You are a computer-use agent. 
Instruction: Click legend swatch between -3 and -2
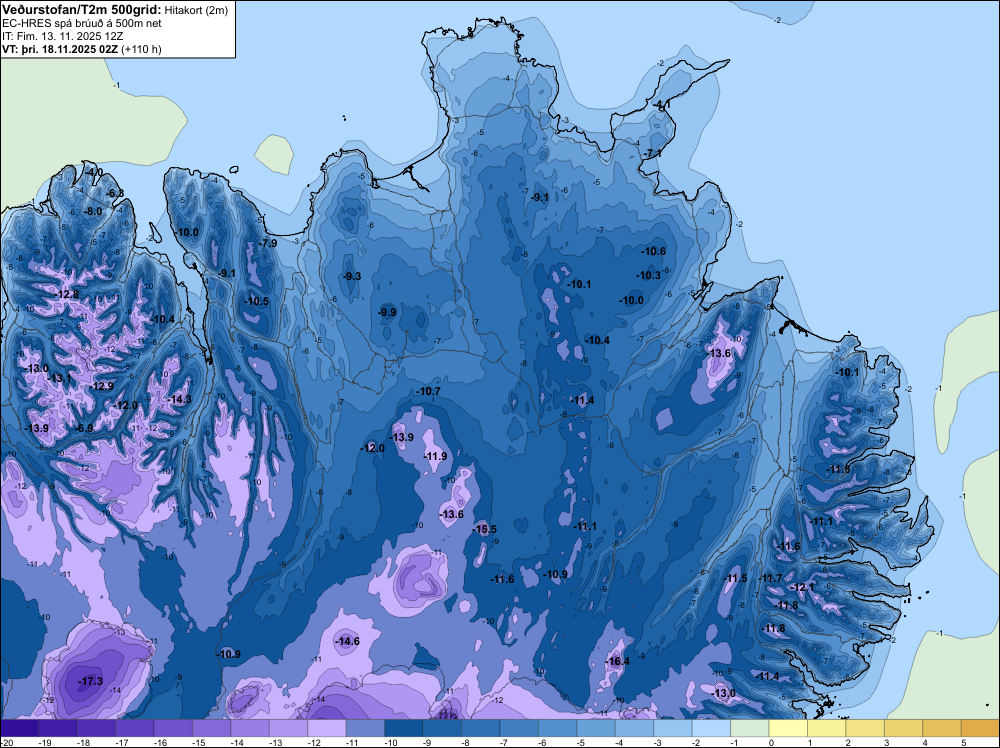click(673, 728)
